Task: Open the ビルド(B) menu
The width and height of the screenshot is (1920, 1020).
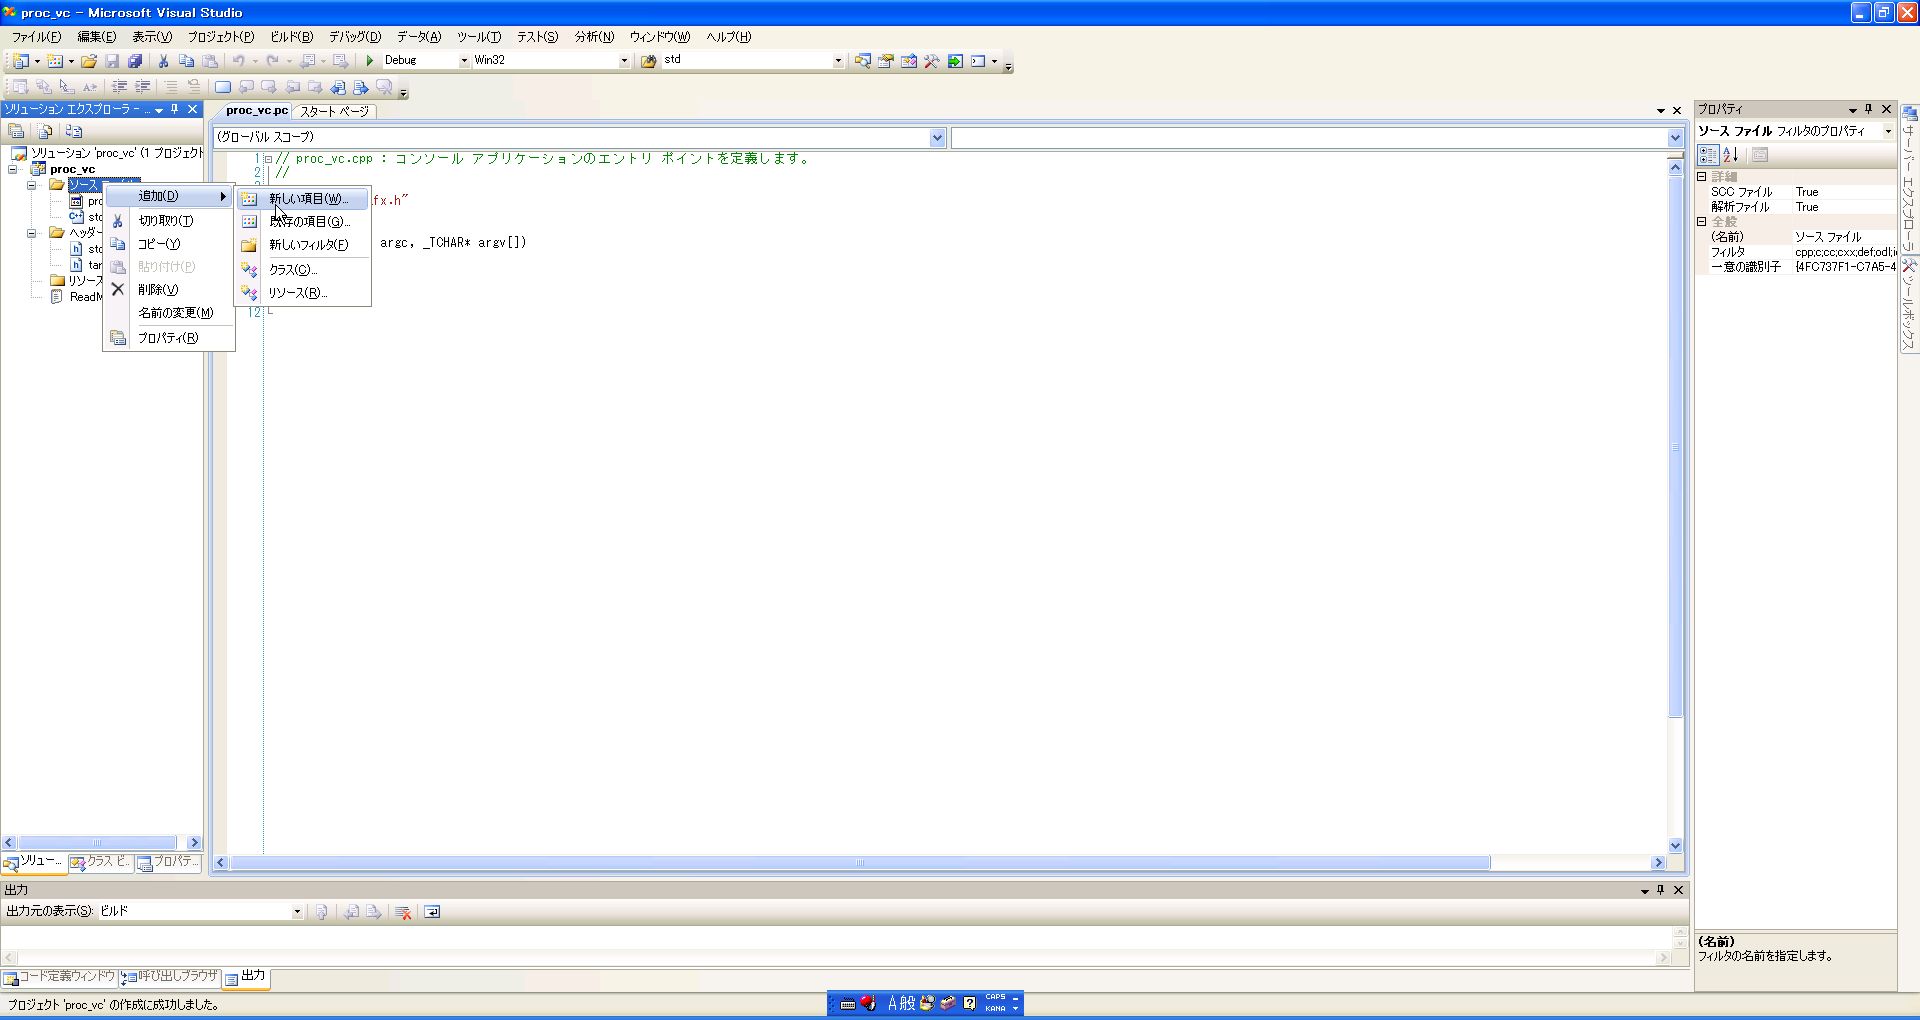Action: click(292, 37)
